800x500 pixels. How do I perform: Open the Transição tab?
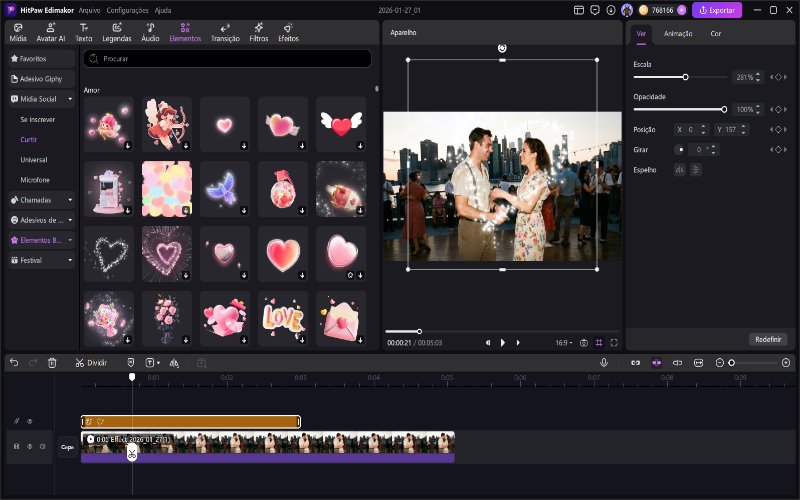[x=225, y=33]
